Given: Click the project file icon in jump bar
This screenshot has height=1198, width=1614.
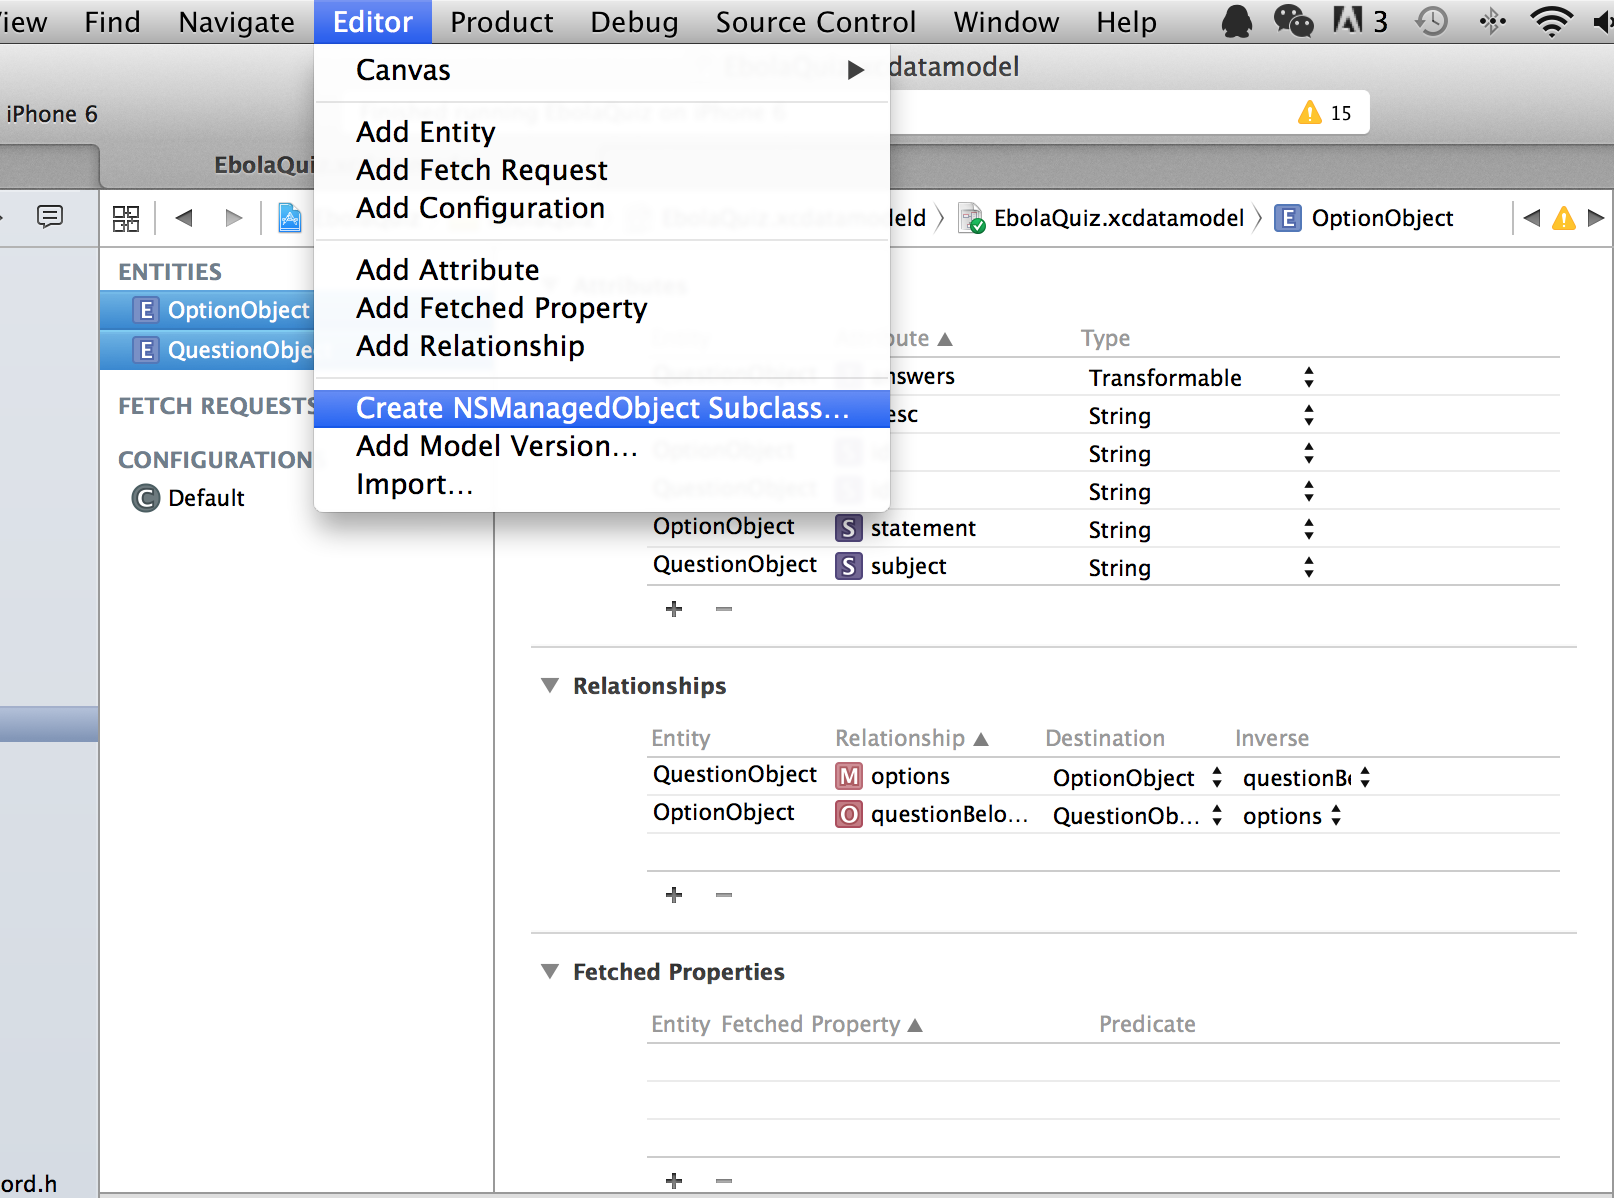Looking at the screenshot, I should coord(290,218).
